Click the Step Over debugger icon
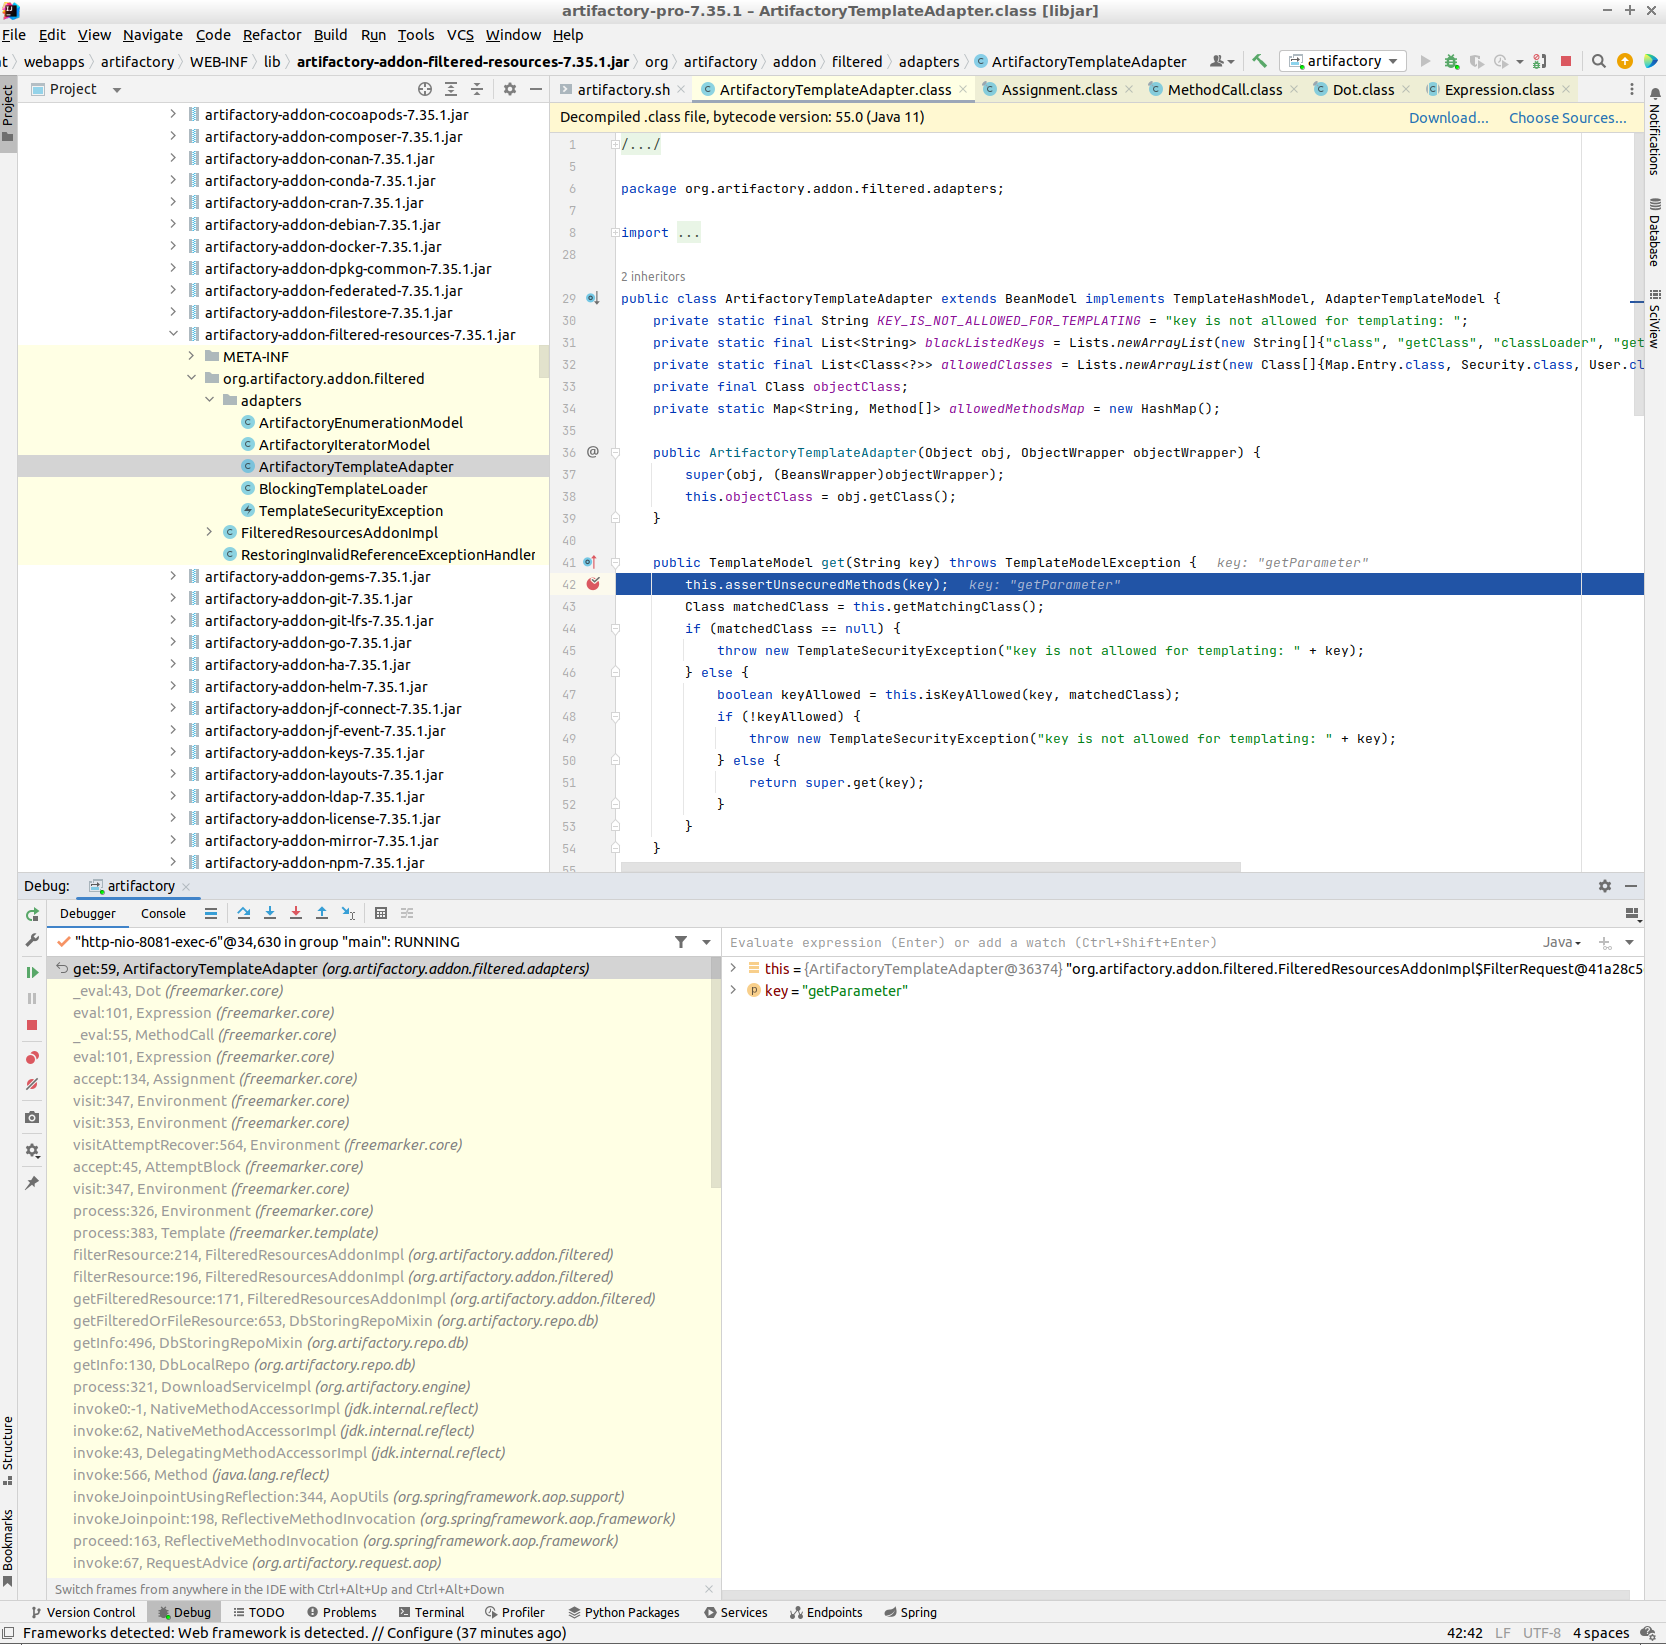Screen dimensions: 1666x1645 tap(244, 913)
